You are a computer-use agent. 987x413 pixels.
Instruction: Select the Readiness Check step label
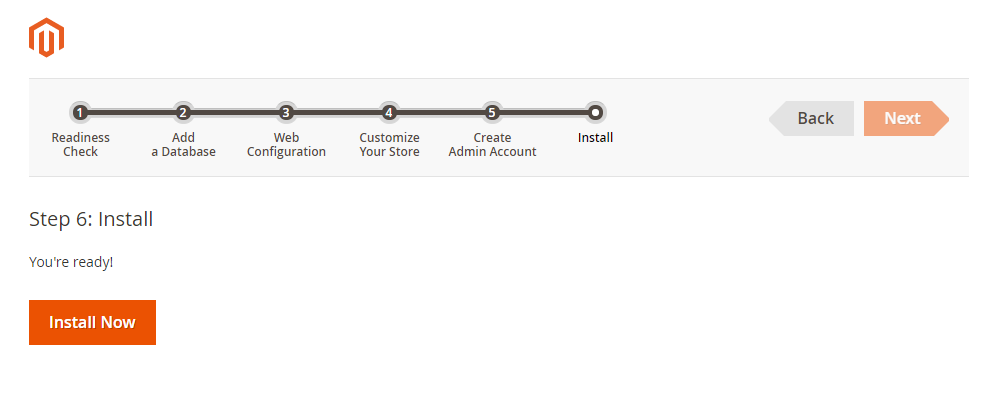point(81,144)
